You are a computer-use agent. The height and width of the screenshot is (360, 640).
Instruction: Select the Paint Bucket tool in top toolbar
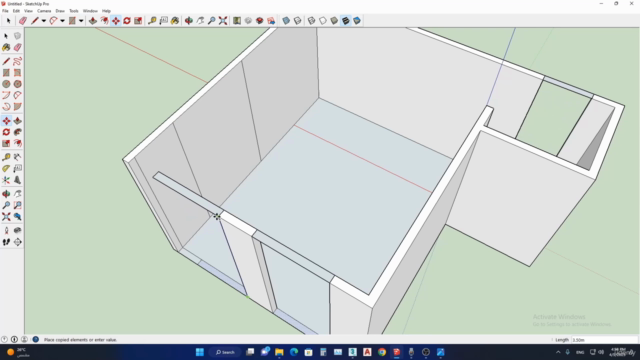[x=175, y=20]
